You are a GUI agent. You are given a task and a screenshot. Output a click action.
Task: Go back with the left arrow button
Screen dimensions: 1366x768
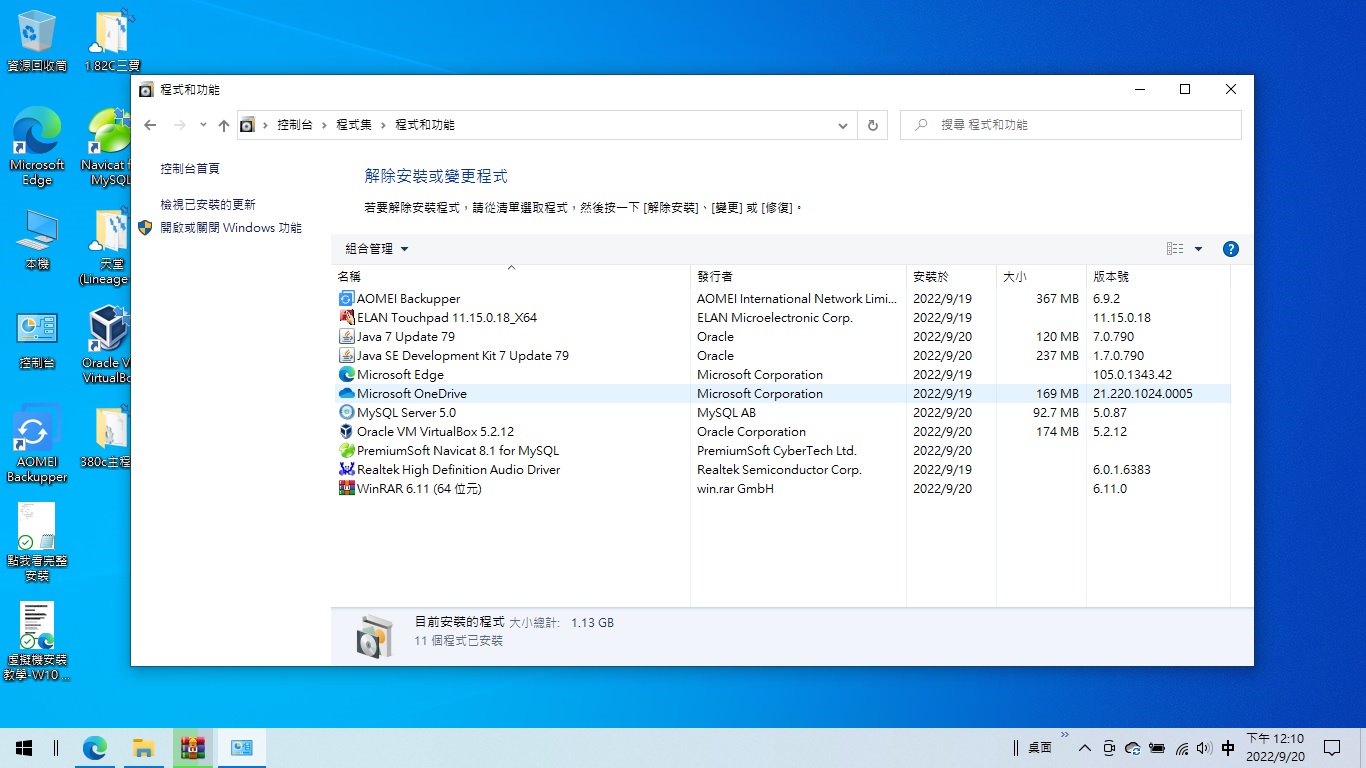150,125
